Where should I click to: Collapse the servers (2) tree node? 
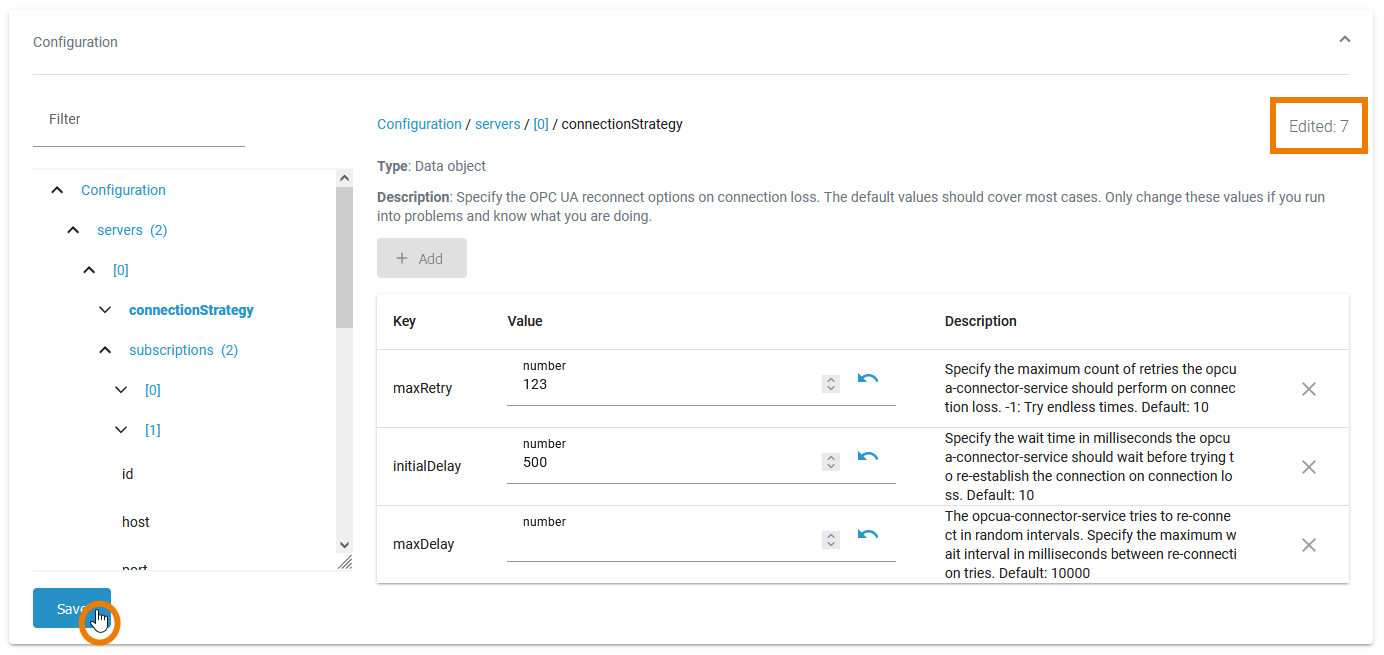pos(74,230)
